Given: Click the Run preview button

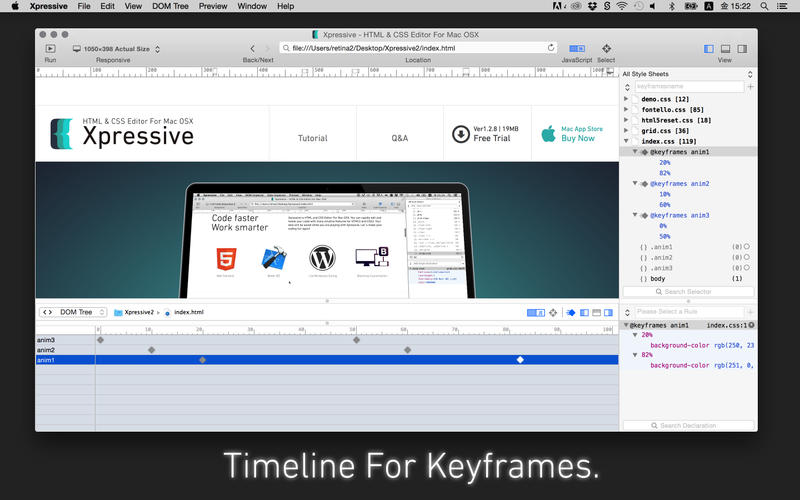Looking at the screenshot, I should point(50,48).
